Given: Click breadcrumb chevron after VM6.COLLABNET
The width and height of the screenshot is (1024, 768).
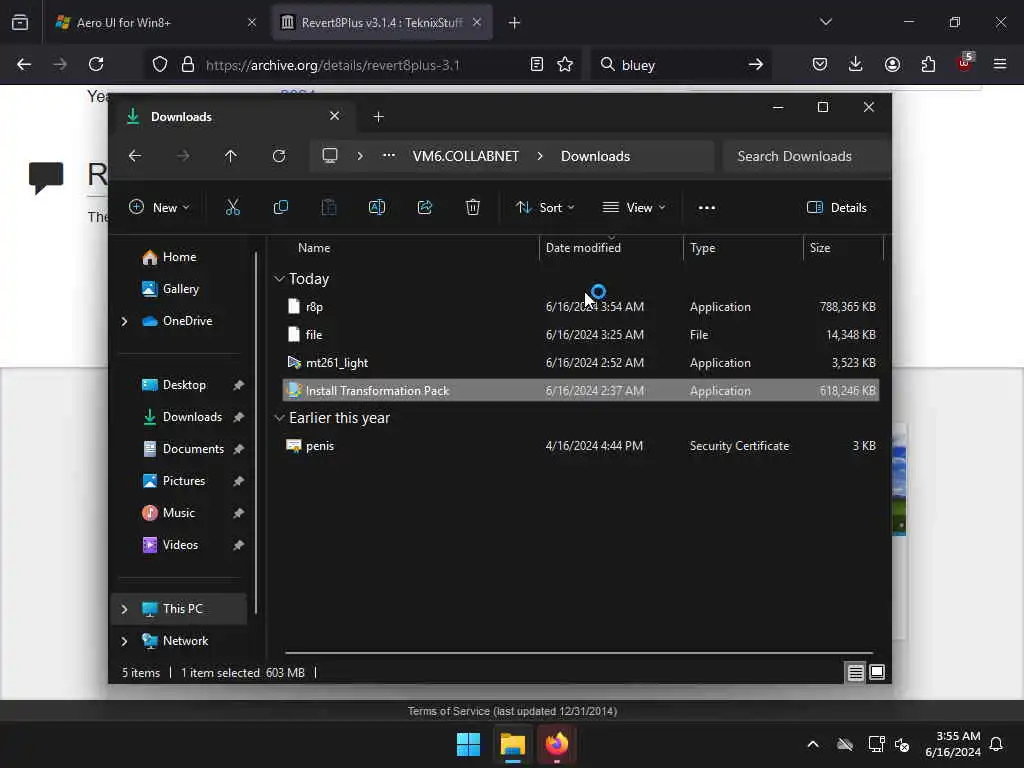Looking at the screenshot, I should click(540, 156).
